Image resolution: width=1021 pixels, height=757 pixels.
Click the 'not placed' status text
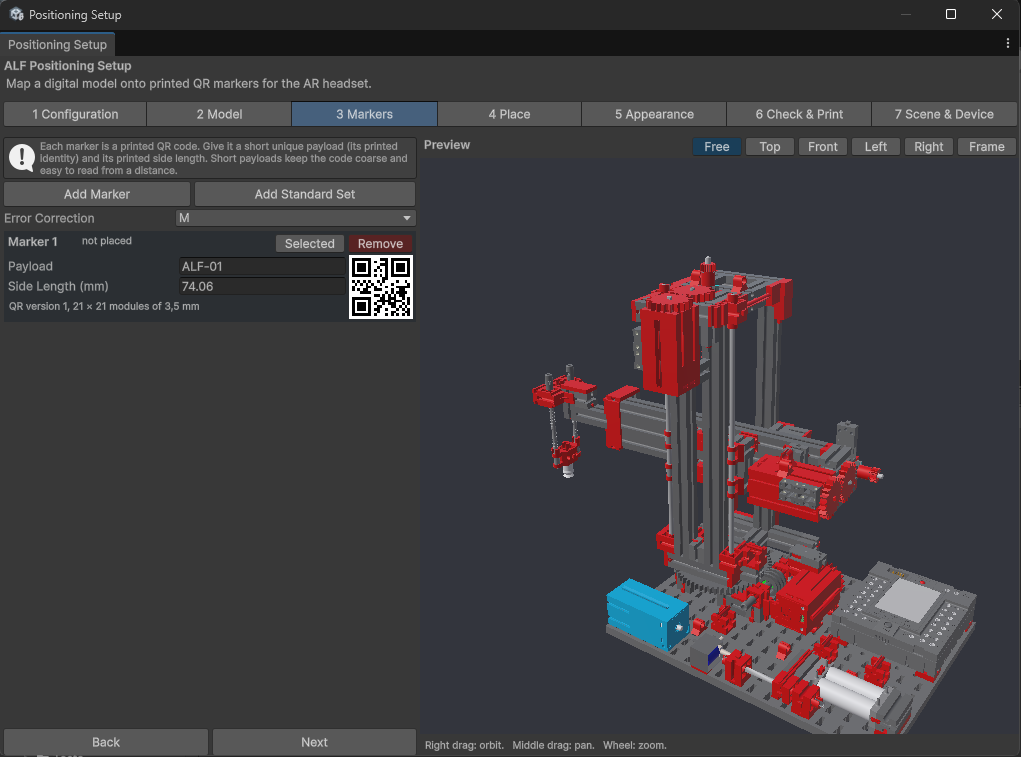(x=107, y=241)
